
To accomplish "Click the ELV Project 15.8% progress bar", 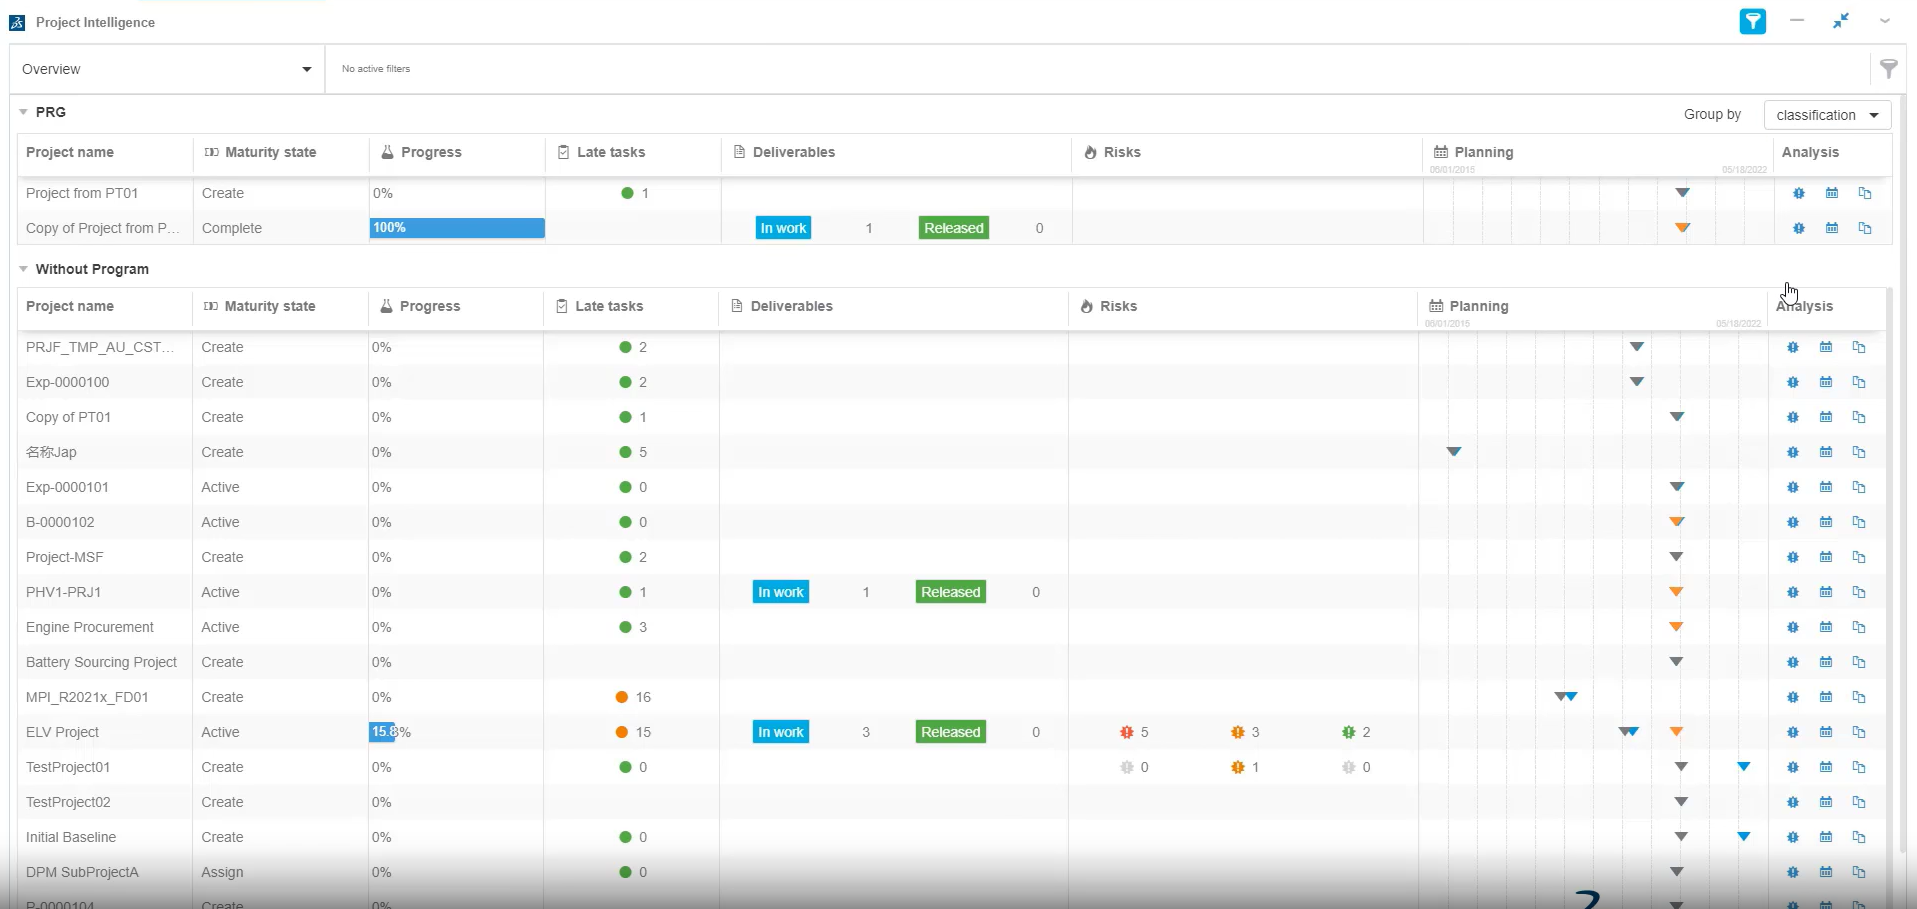I will click(383, 732).
